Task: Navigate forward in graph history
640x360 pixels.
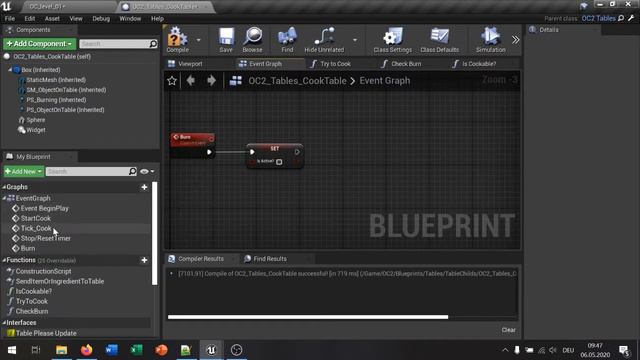Action: (211, 80)
